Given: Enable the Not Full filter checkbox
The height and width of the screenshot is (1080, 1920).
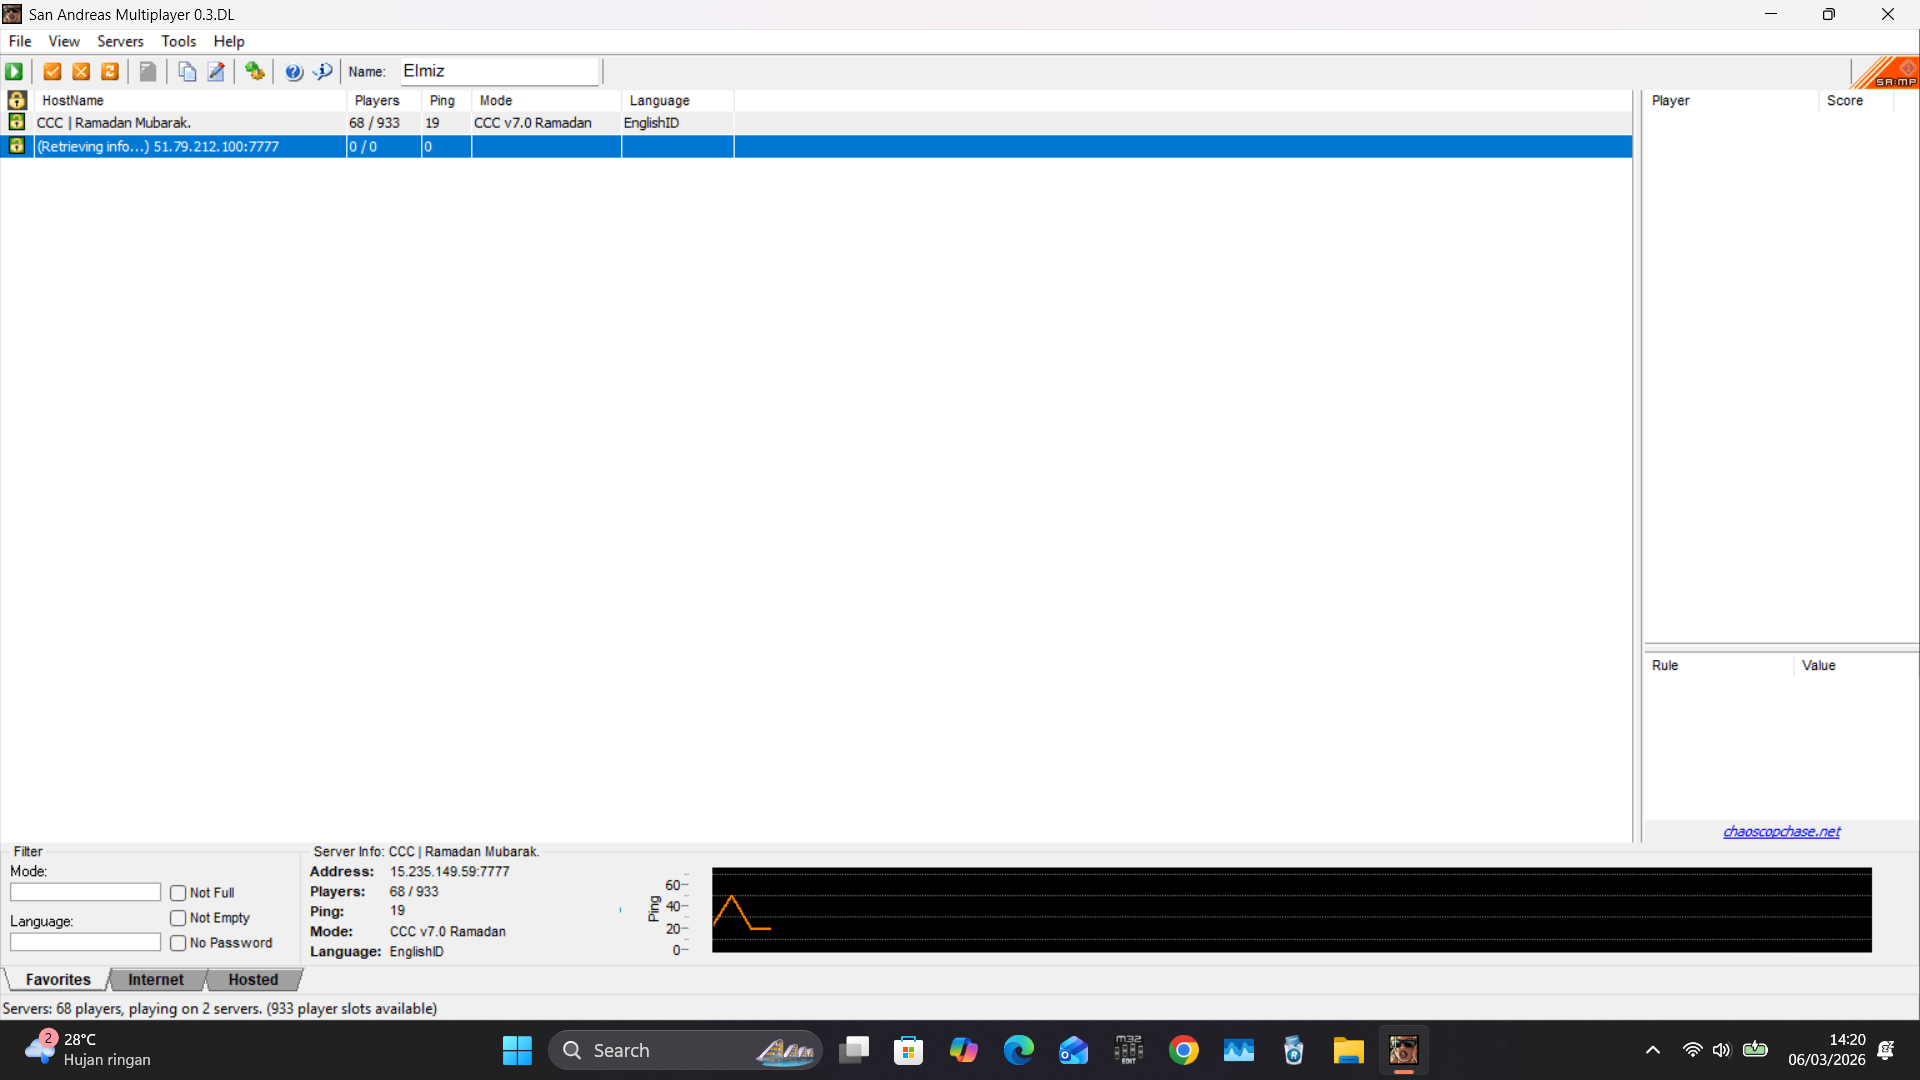Looking at the screenshot, I should 178,893.
